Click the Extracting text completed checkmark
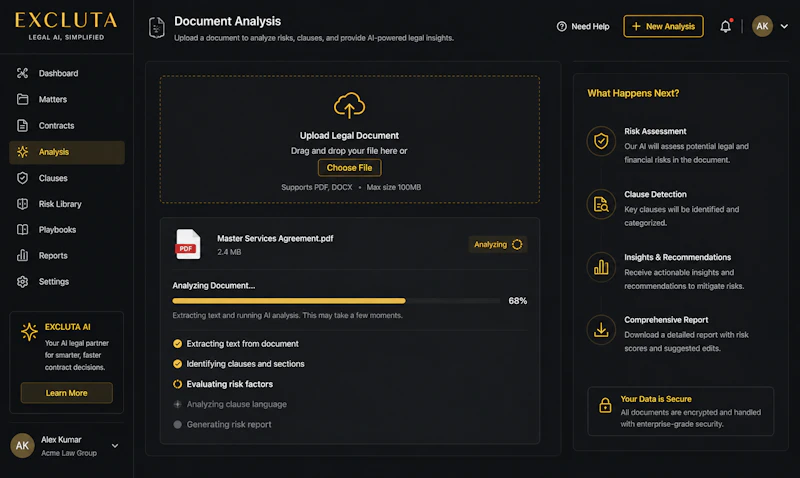This screenshot has height=478, width=800. (178, 343)
